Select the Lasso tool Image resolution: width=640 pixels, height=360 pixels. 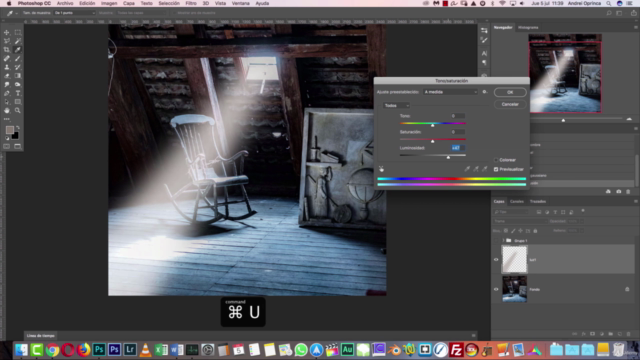7,41
